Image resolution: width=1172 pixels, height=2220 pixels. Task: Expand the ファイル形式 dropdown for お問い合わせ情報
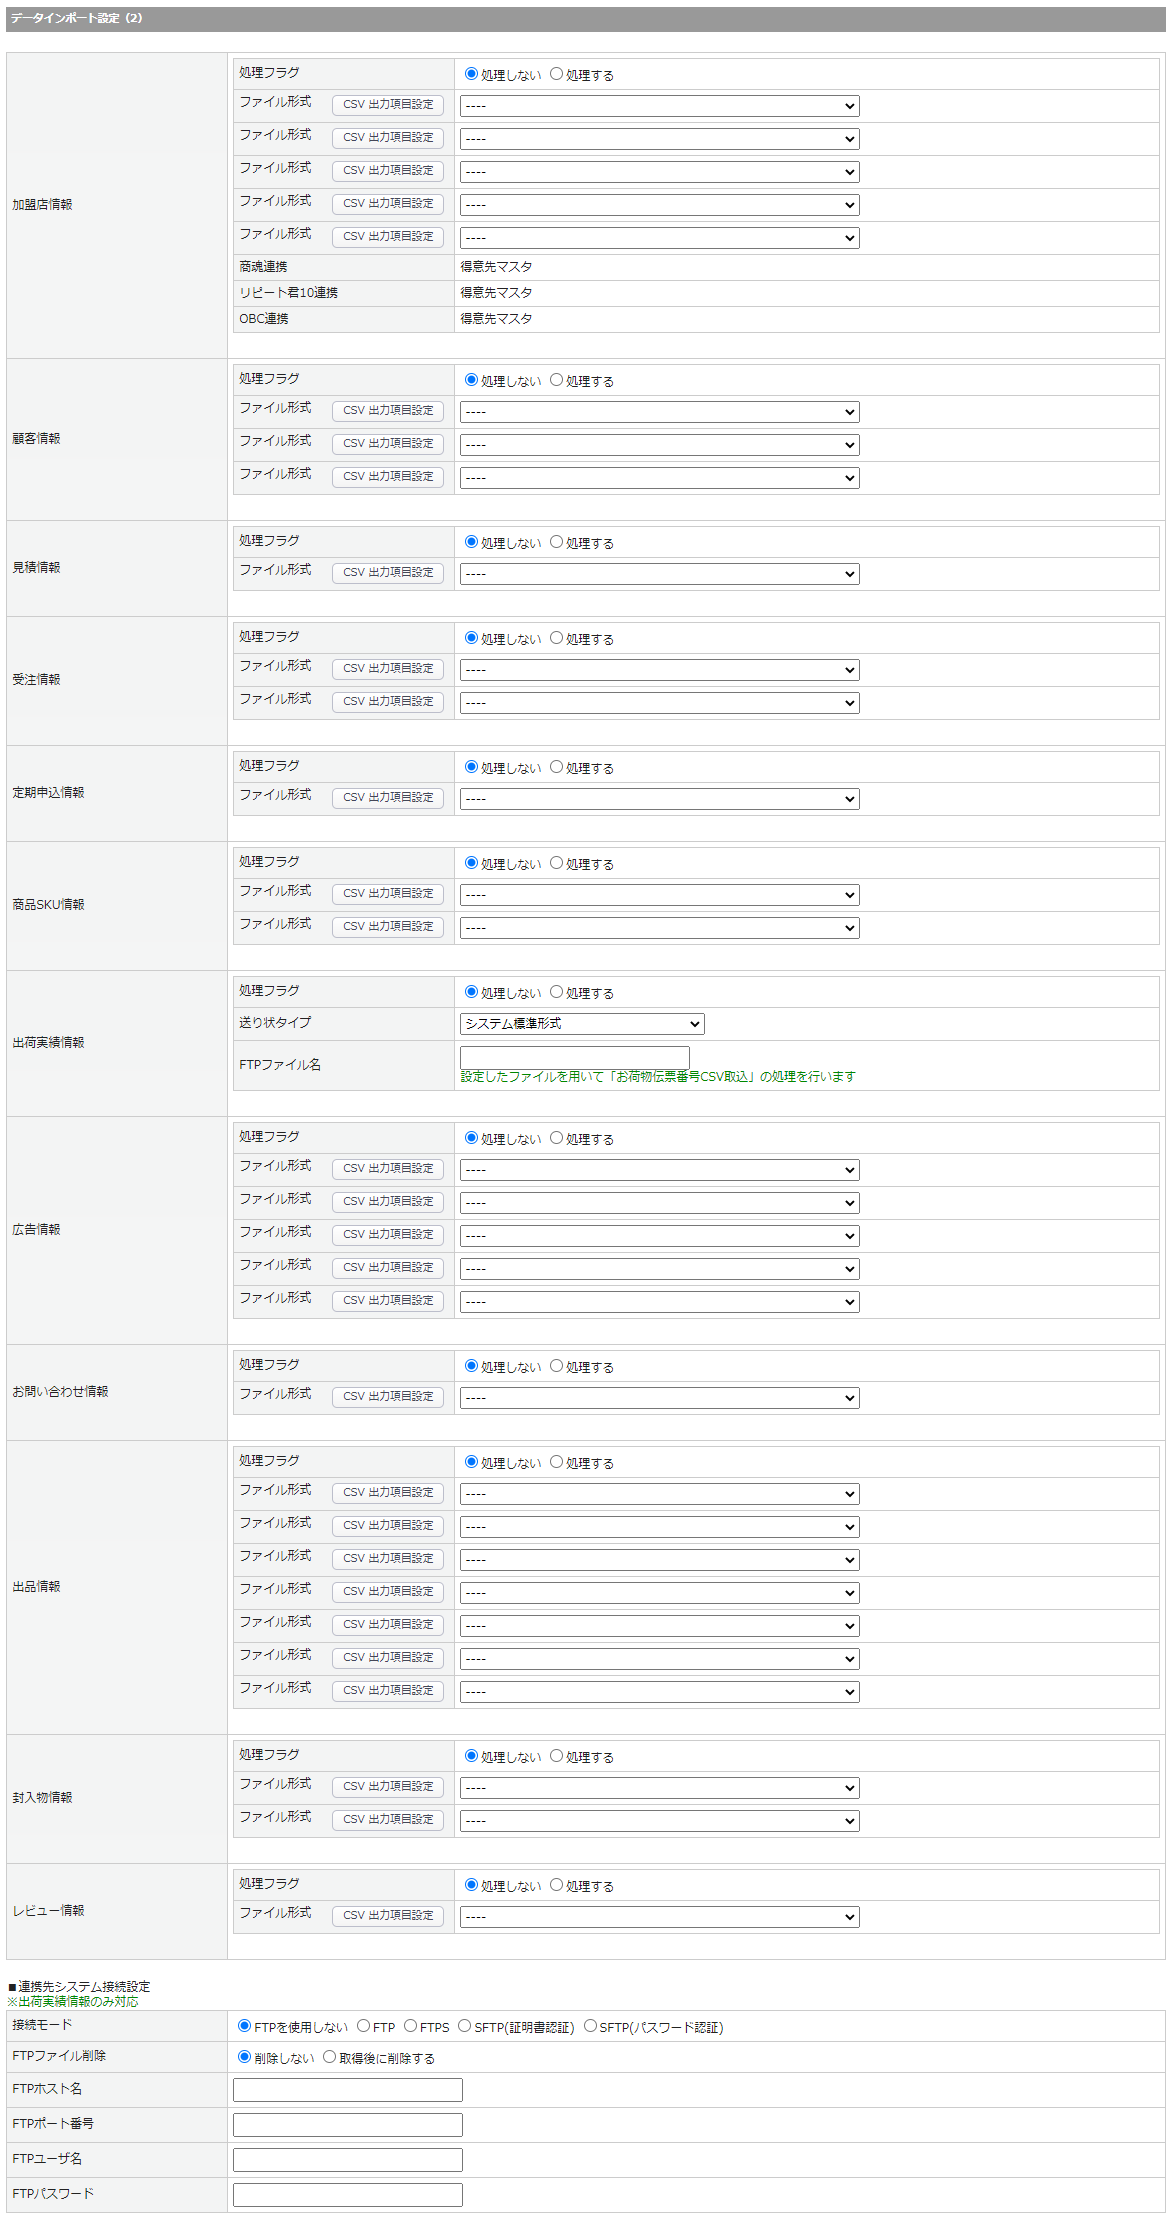[659, 1398]
